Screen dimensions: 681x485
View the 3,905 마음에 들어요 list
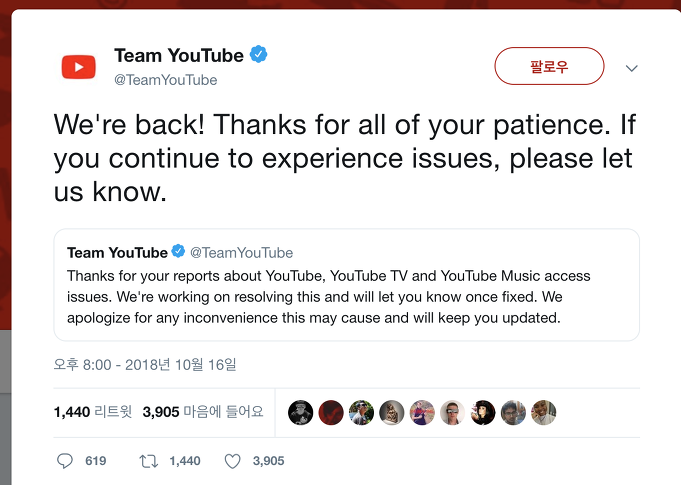[203, 412]
